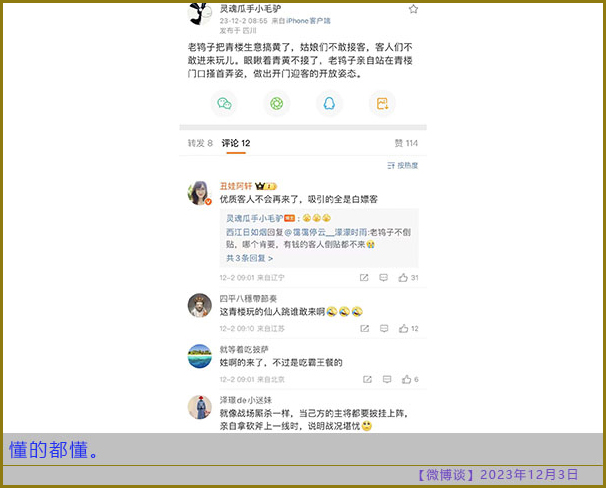Viewport: 606px width, 488px height.
Task: Open 西江日如烟 user link in replies
Action: pos(247,232)
